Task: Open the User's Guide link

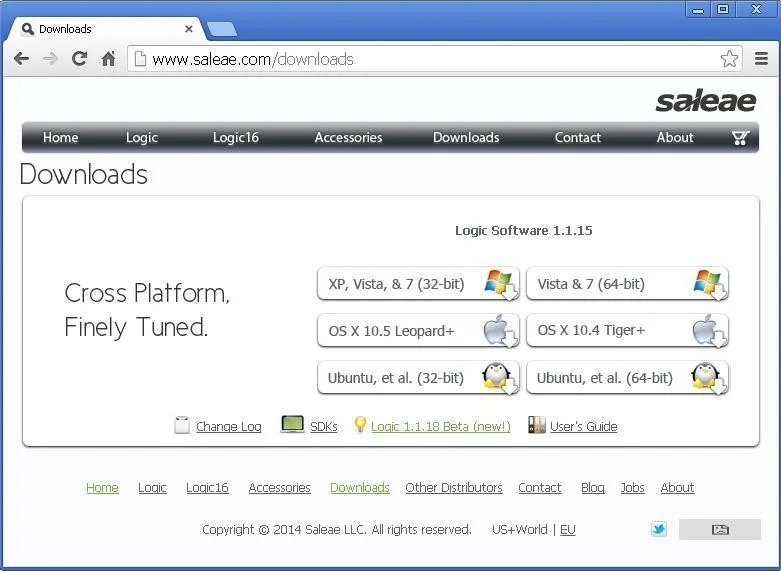Action: (584, 427)
